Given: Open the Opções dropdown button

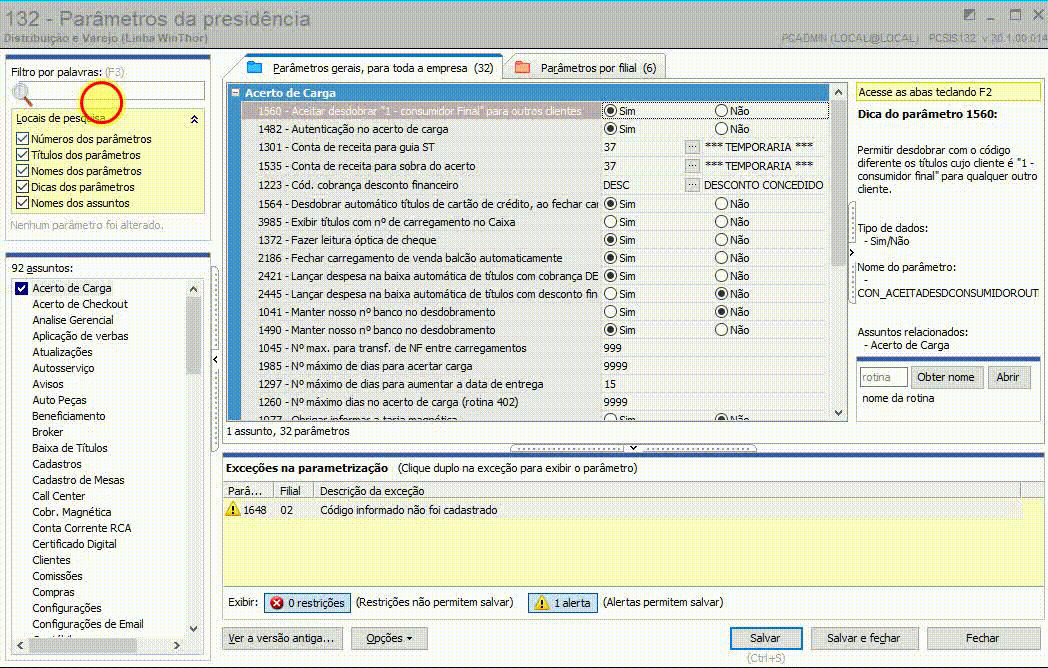Looking at the screenshot, I should 389,638.
